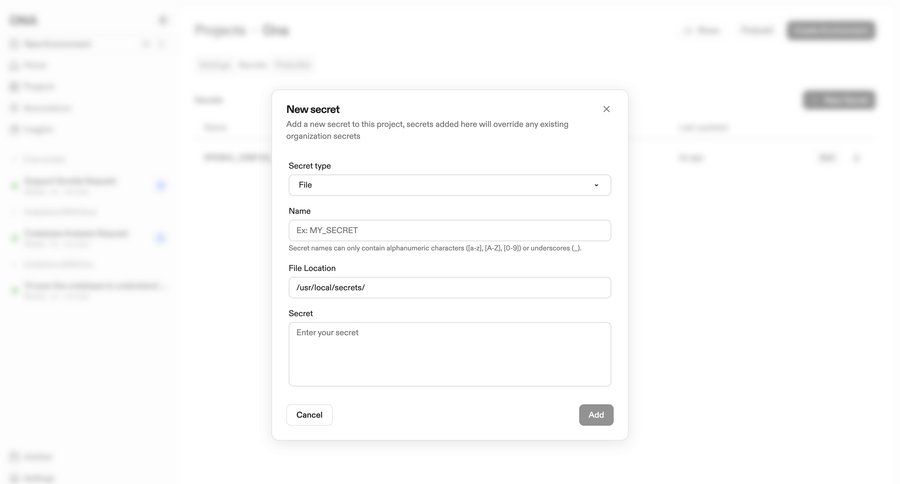The image size is (900, 484).
Task: Open the Insights sidebar icon
Action: pyautogui.click(x=15, y=129)
